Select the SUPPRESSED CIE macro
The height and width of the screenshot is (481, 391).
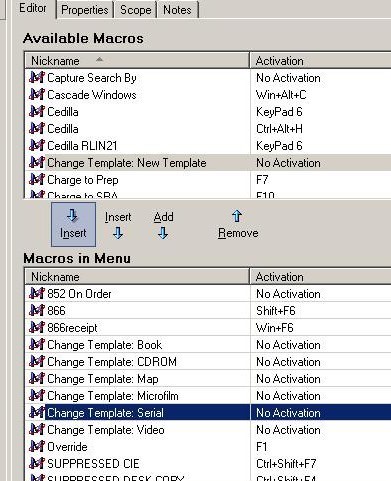coord(93,464)
